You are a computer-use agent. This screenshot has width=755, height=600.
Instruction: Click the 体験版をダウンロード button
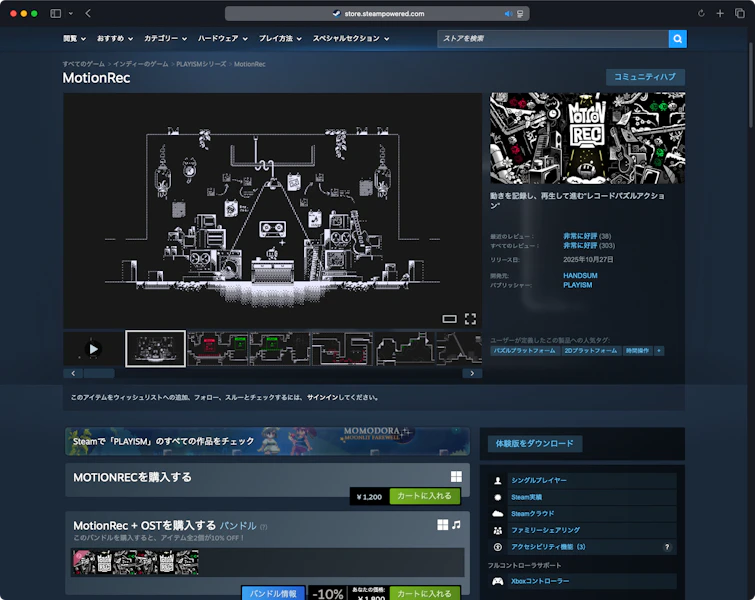[x=534, y=443]
